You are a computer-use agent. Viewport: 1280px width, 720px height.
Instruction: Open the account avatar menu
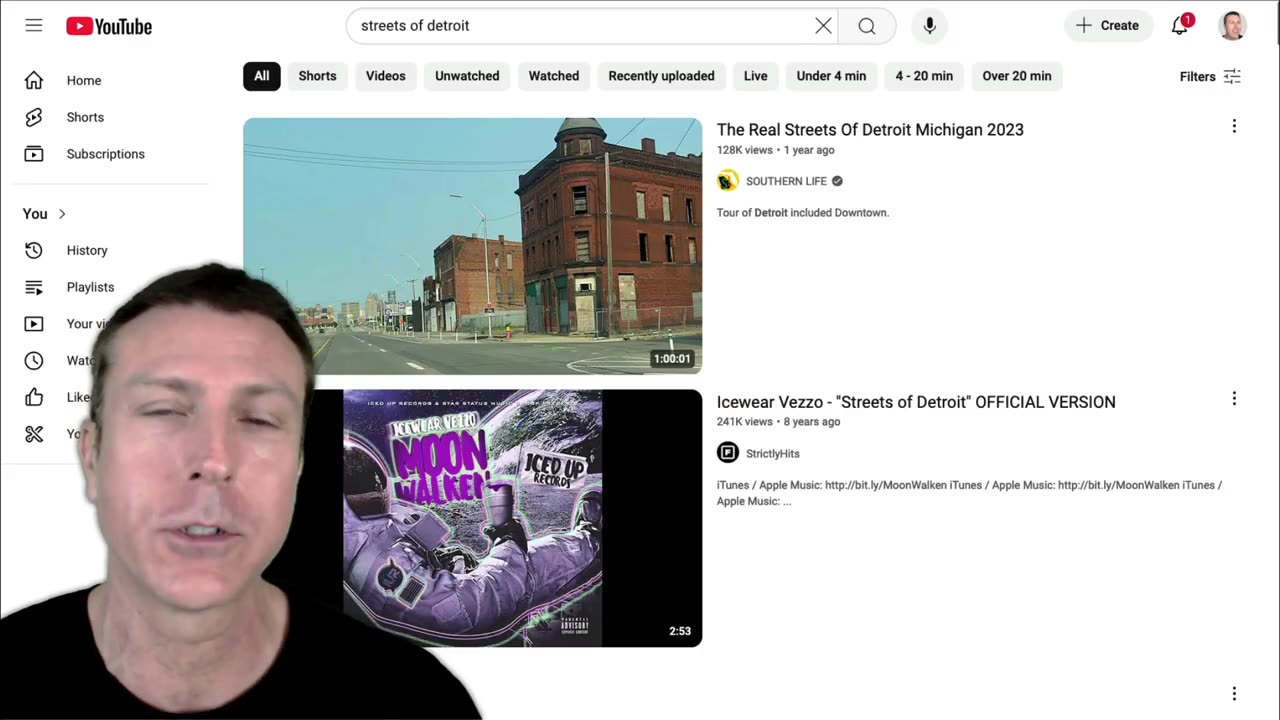(1232, 26)
